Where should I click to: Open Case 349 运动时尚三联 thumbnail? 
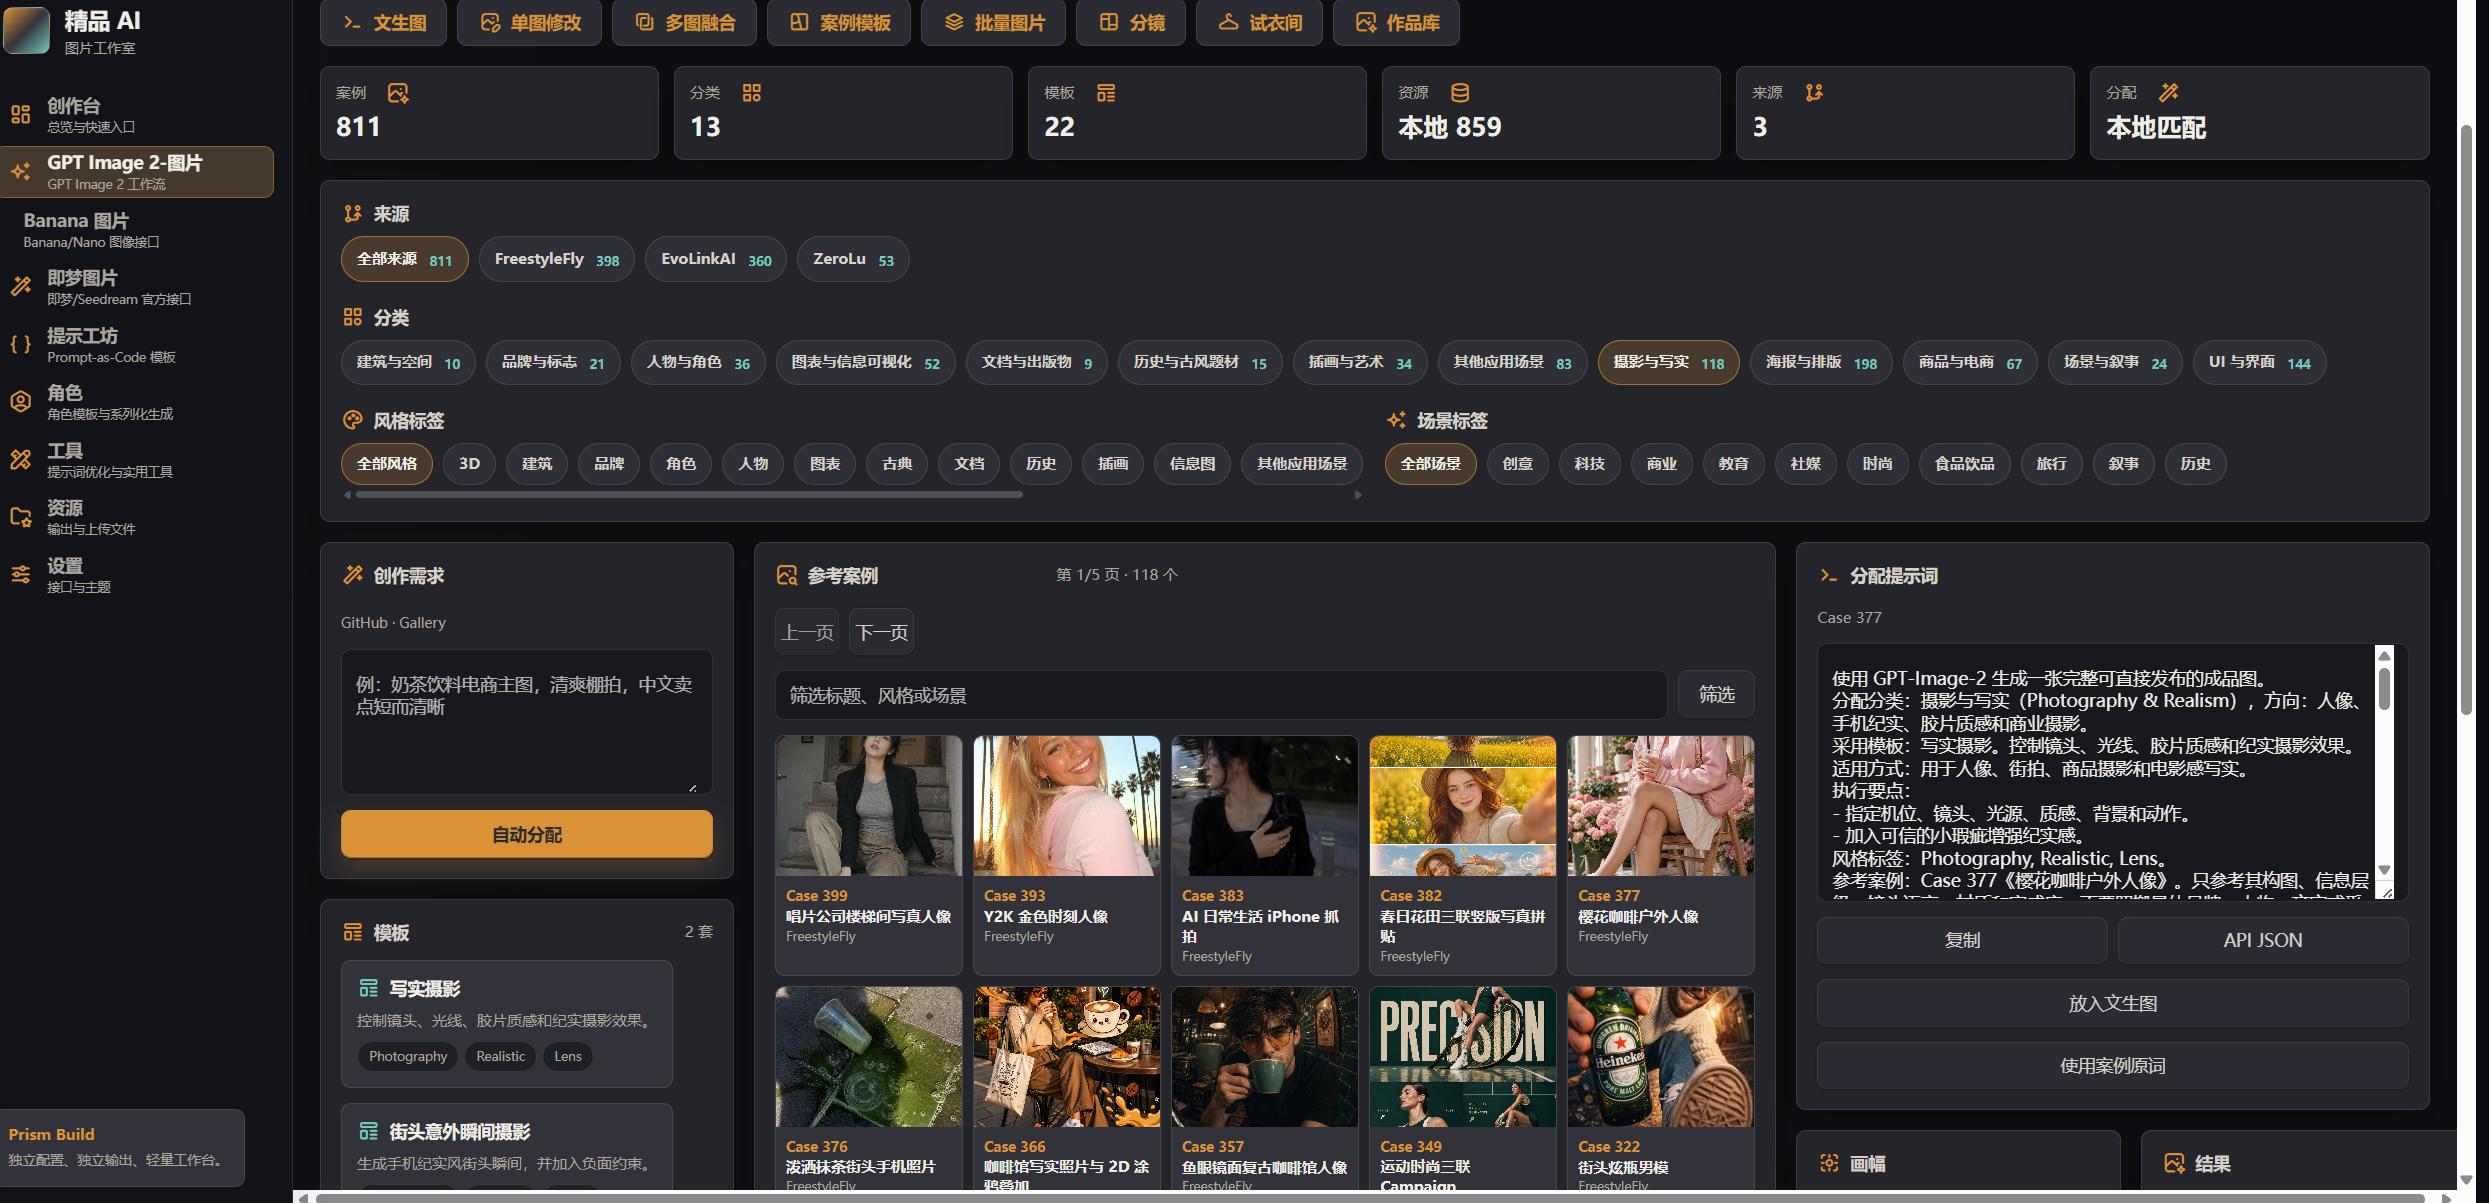click(x=1462, y=1057)
